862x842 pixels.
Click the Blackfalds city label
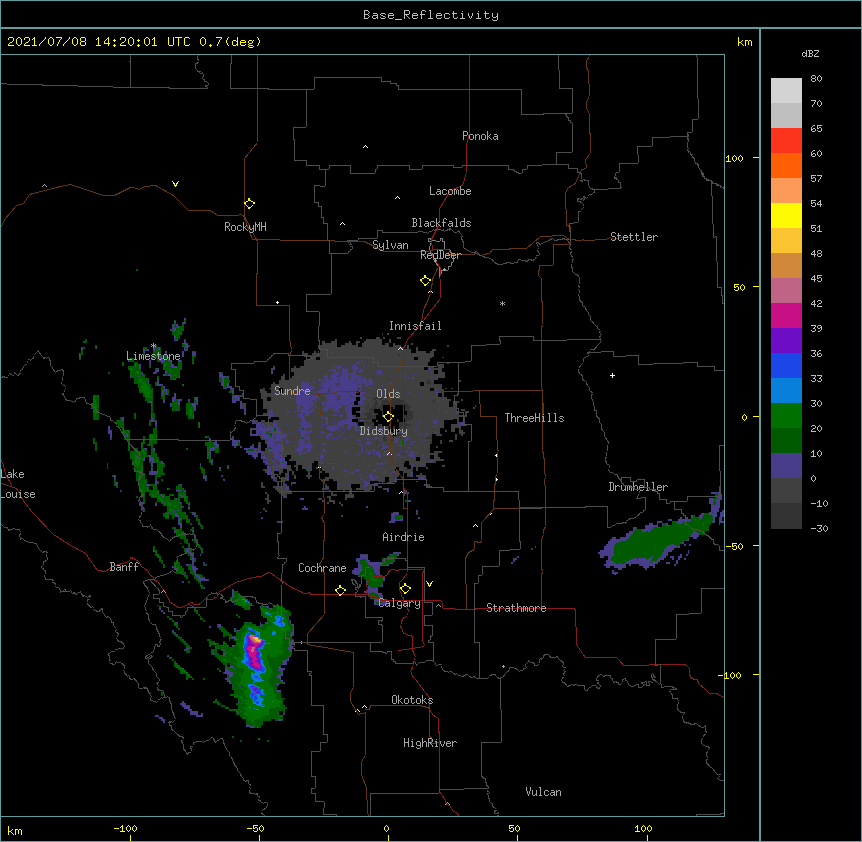coord(441,223)
